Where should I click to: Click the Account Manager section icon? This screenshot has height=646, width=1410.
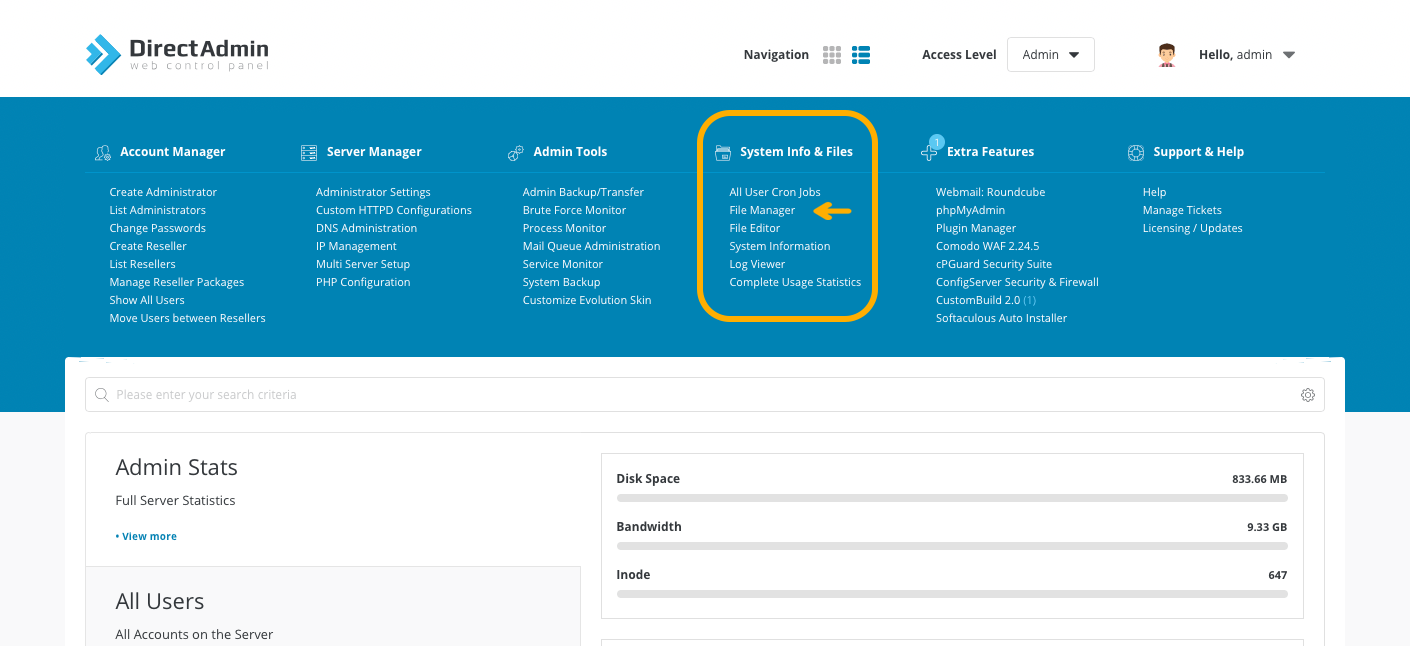(x=102, y=152)
